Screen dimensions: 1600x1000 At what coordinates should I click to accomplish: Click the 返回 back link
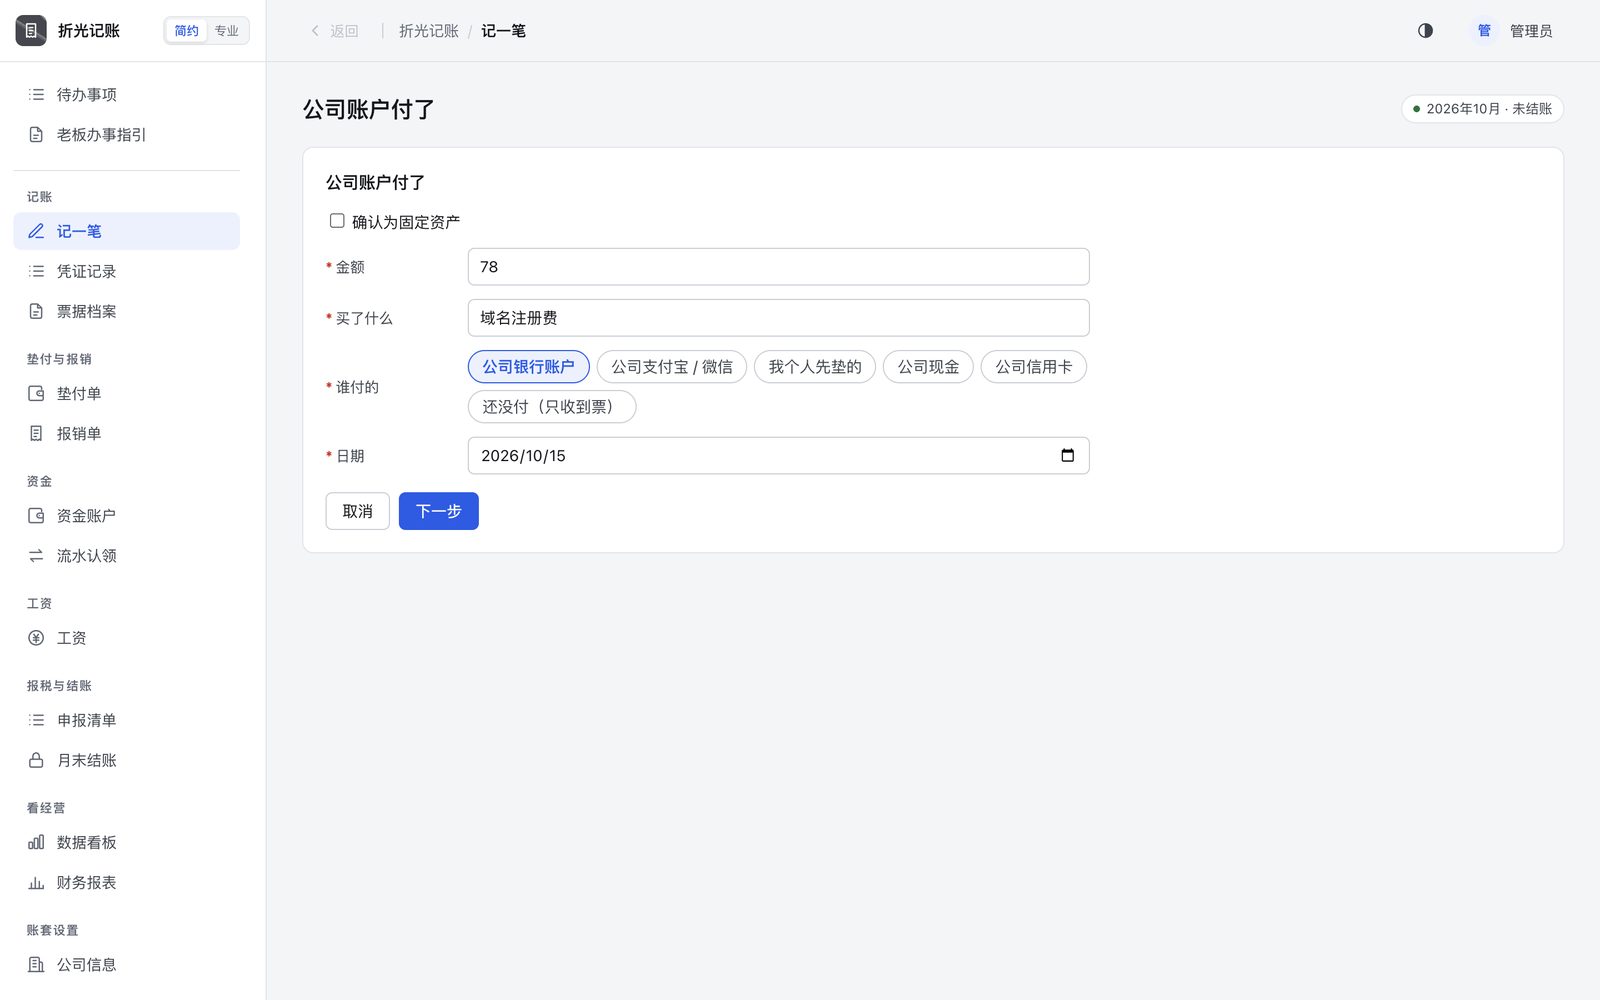pos(334,31)
